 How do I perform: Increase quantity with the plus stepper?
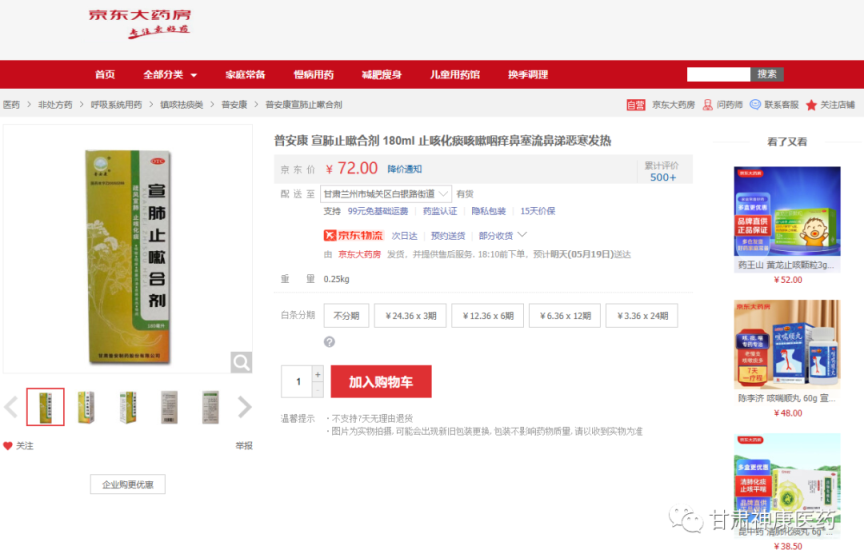[317, 374]
